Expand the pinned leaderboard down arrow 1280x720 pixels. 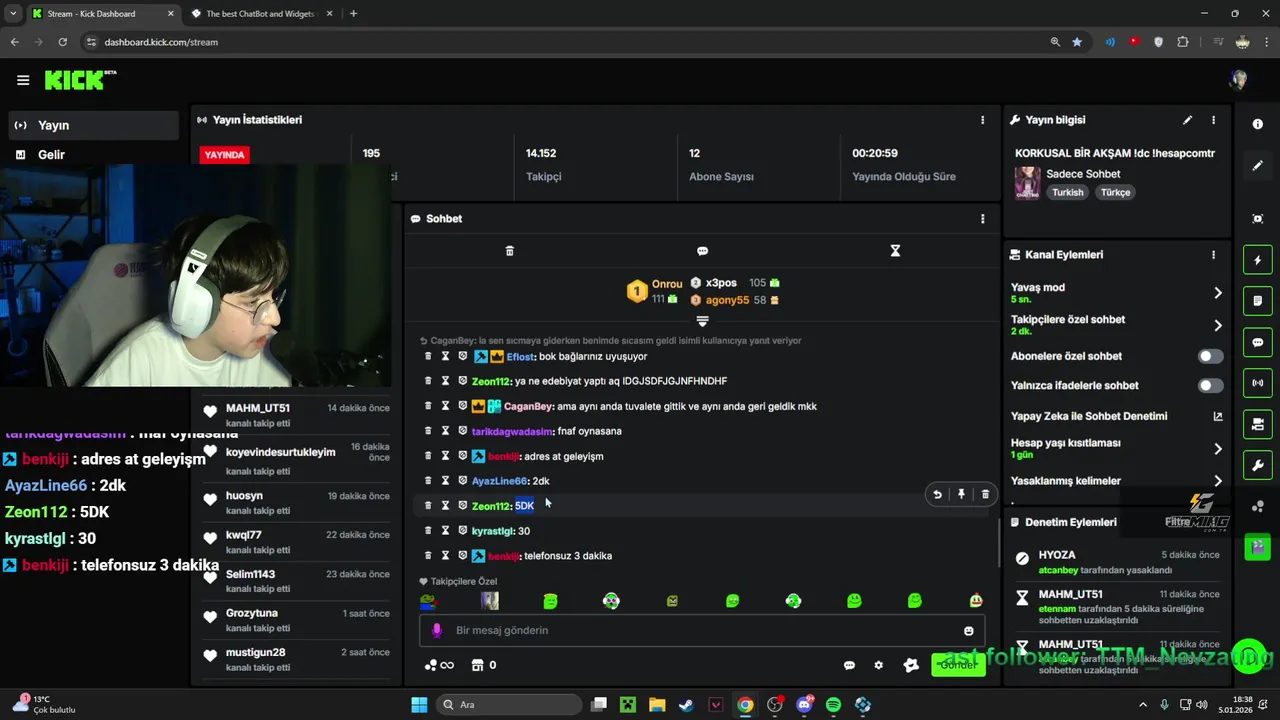tap(702, 322)
